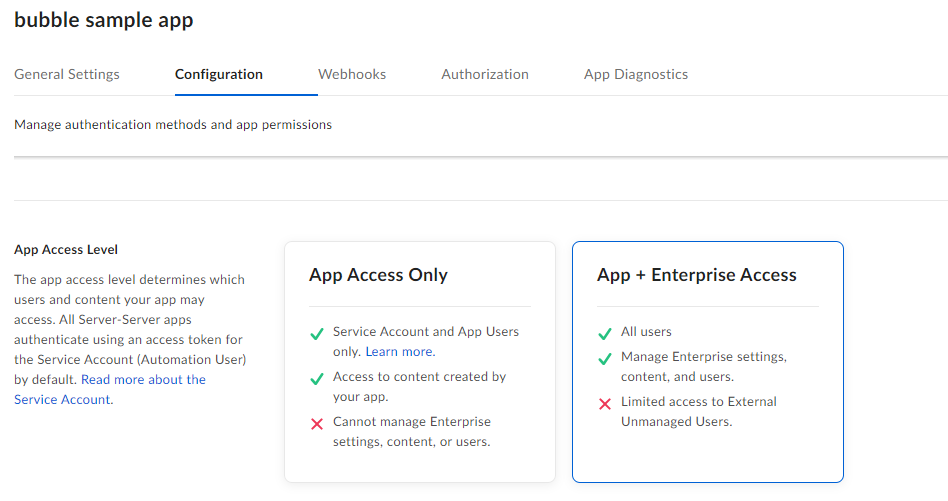This screenshot has width=948, height=501.
Task: Click green check beside All users
Action: click(x=605, y=334)
